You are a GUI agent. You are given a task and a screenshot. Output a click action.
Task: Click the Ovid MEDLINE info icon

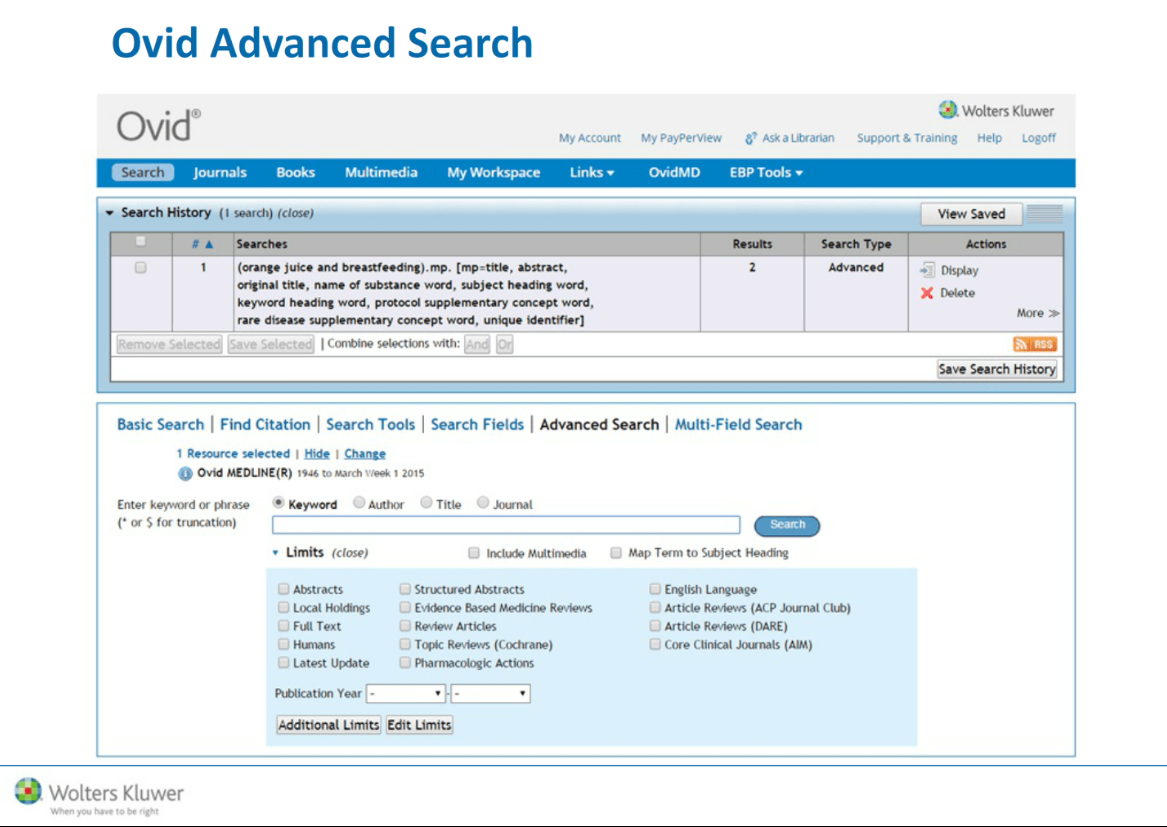pos(185,473)
